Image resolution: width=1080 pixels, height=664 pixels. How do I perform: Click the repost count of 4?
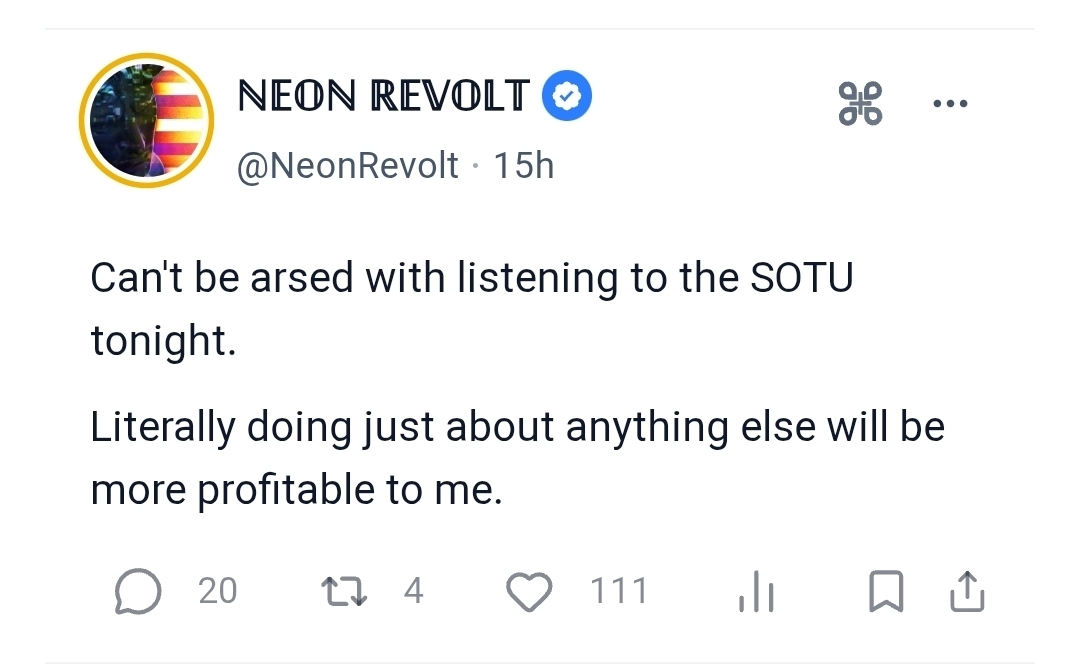click(x=414, y=591)
